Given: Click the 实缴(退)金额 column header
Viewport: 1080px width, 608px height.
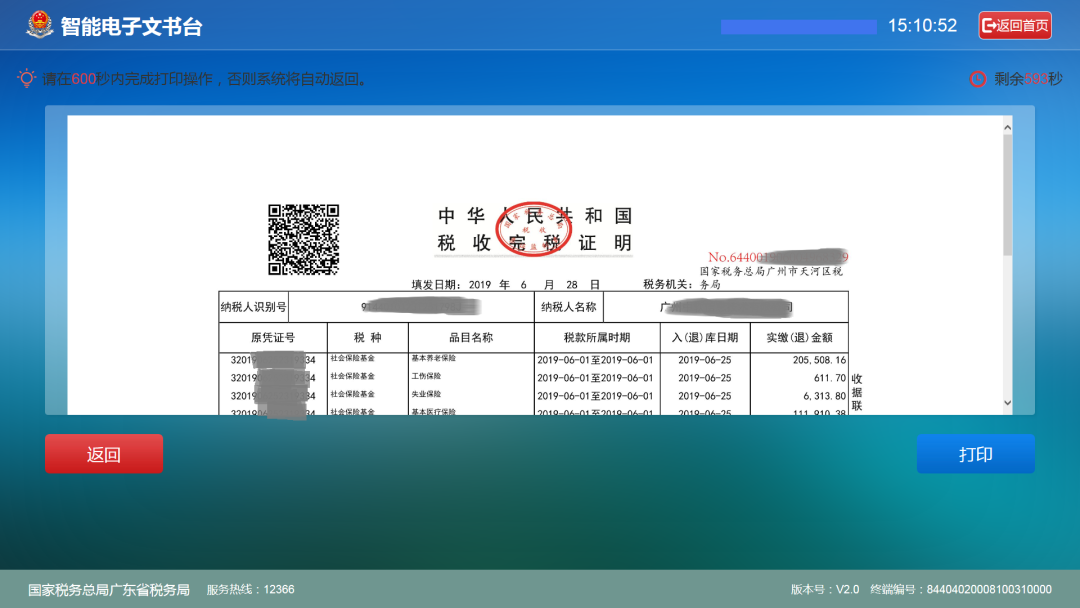Looking at the screenshot, I should 799,337.
